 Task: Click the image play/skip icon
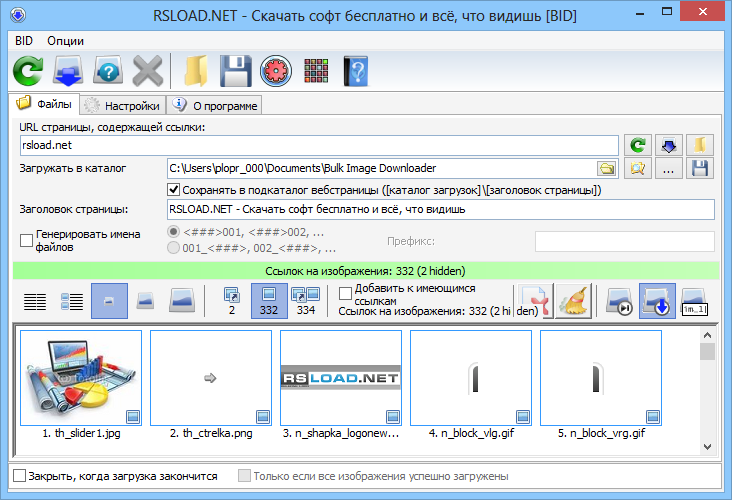click(619, 301)
